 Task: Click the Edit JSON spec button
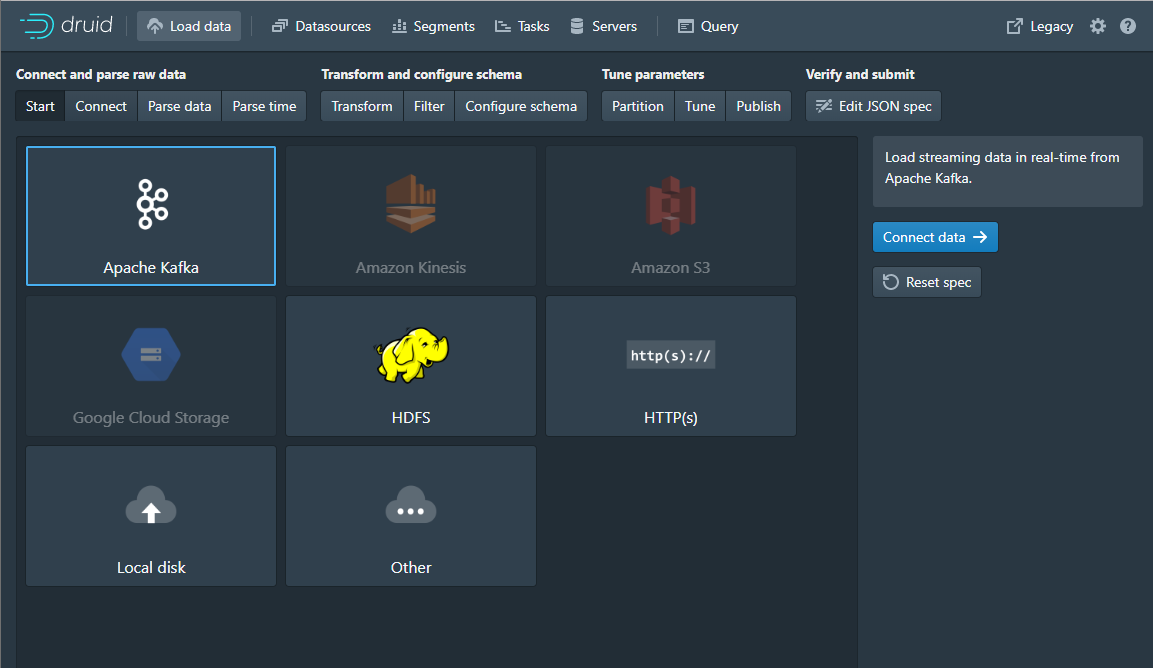874,106
